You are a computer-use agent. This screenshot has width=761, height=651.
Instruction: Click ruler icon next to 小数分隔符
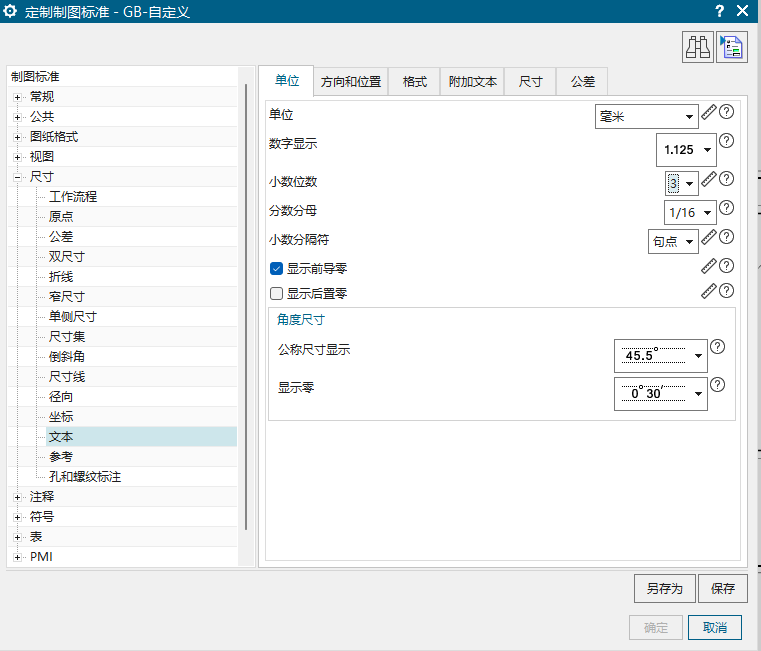709,237
